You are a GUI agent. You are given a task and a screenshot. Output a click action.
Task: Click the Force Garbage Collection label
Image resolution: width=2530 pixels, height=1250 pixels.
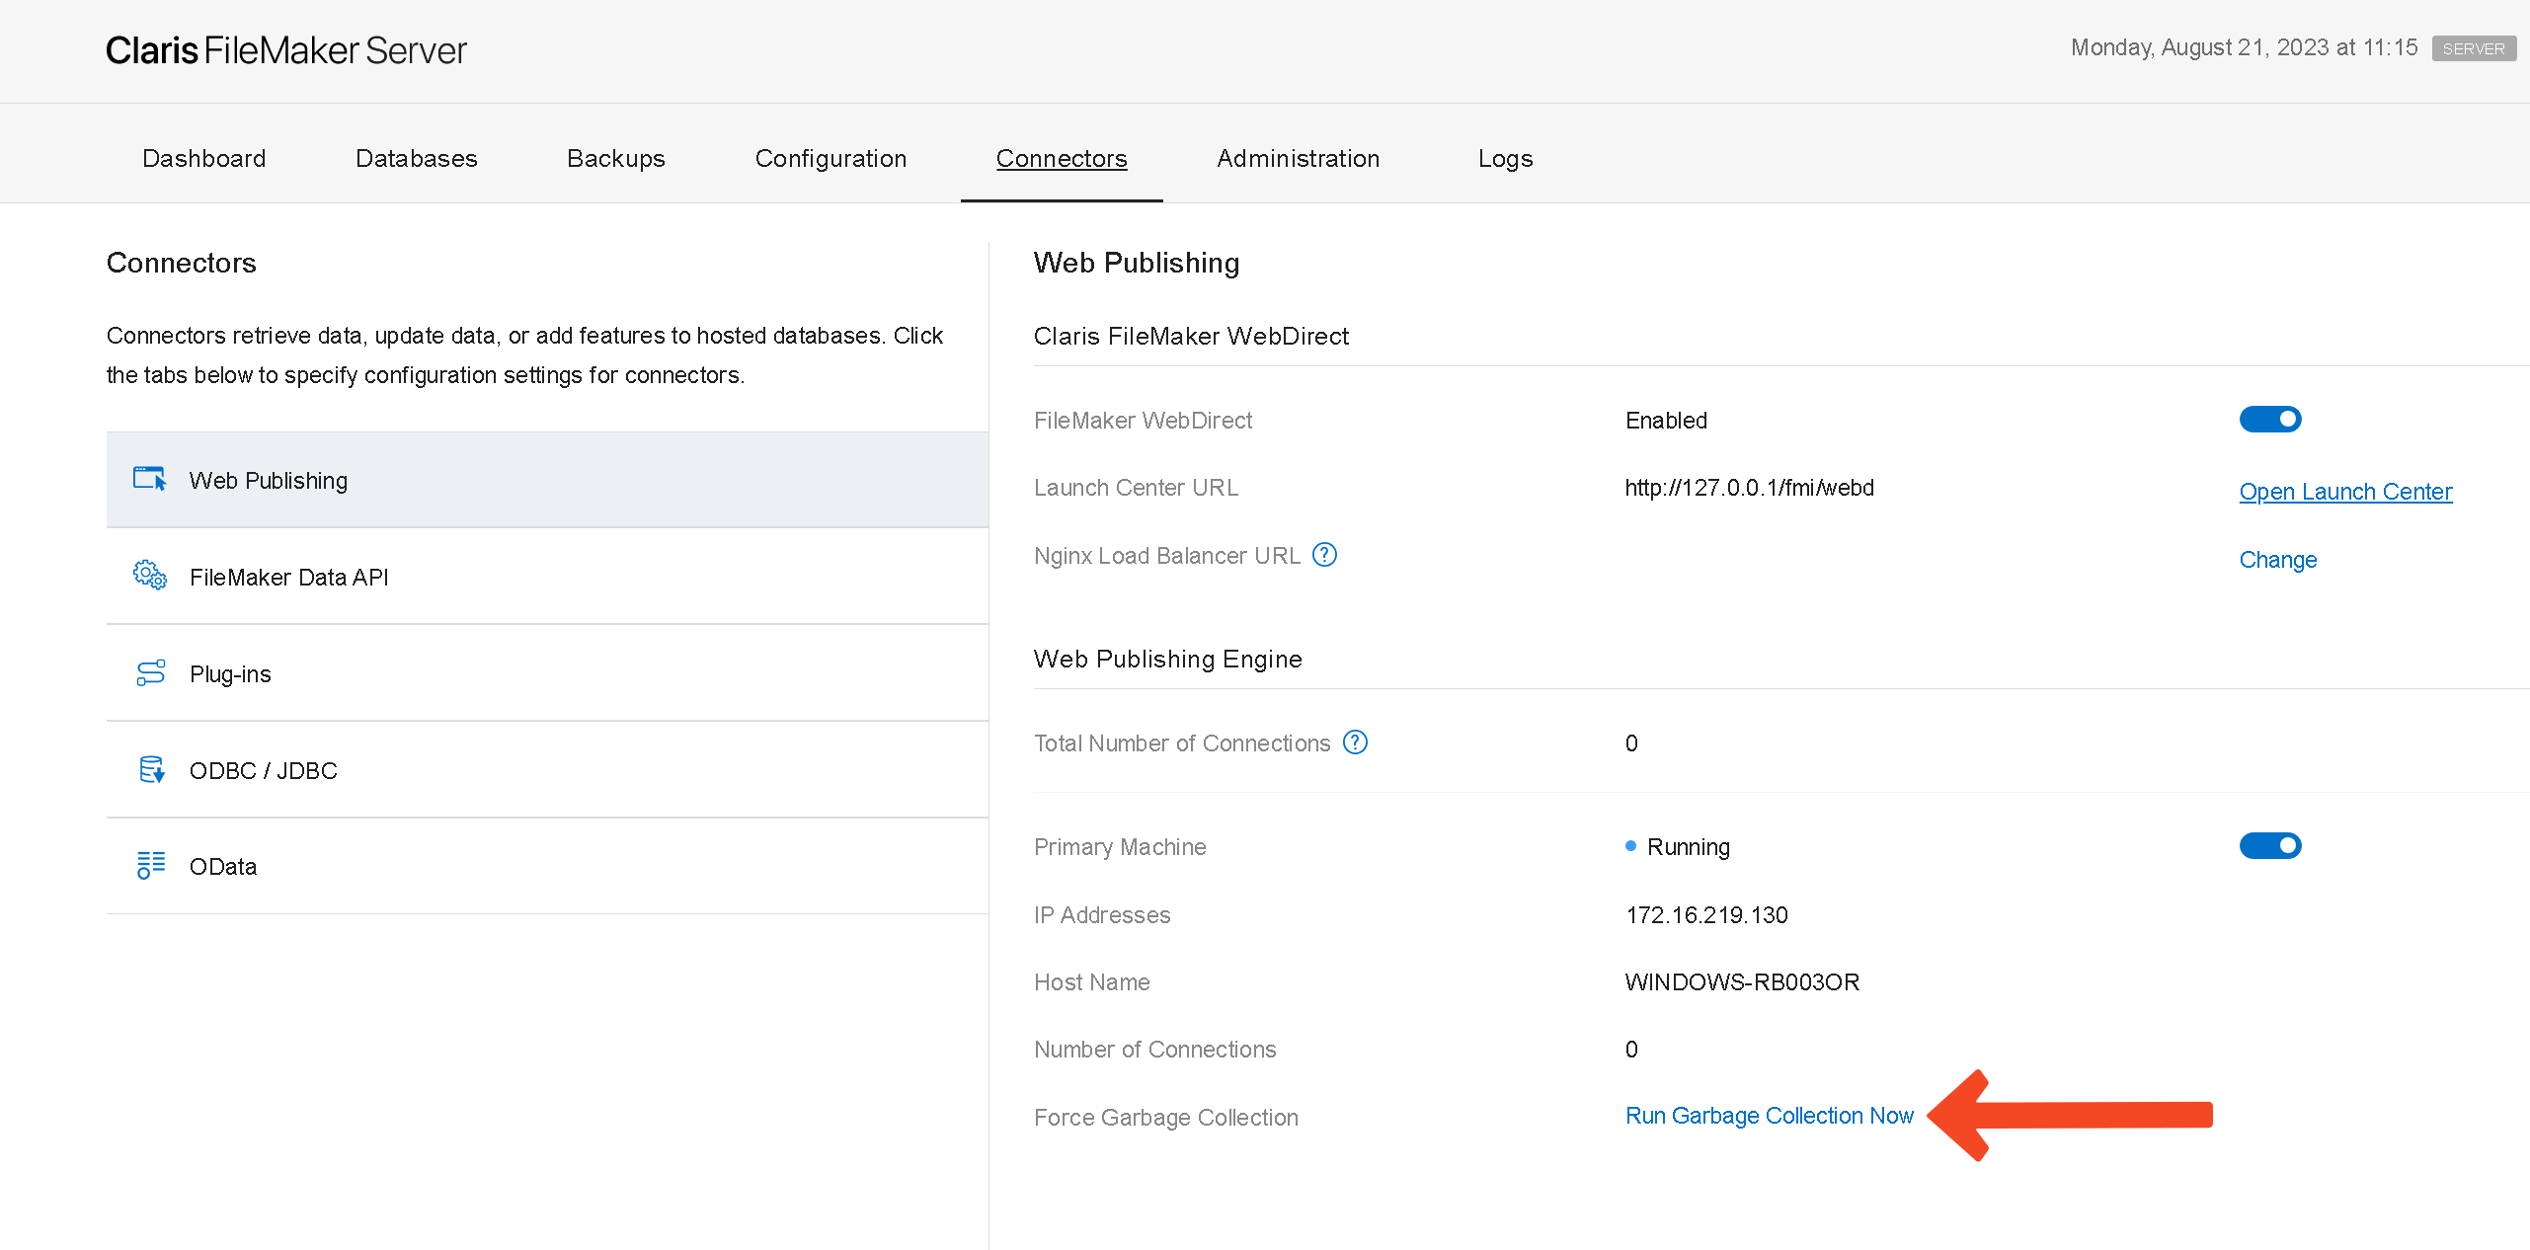(1165, 1117)
